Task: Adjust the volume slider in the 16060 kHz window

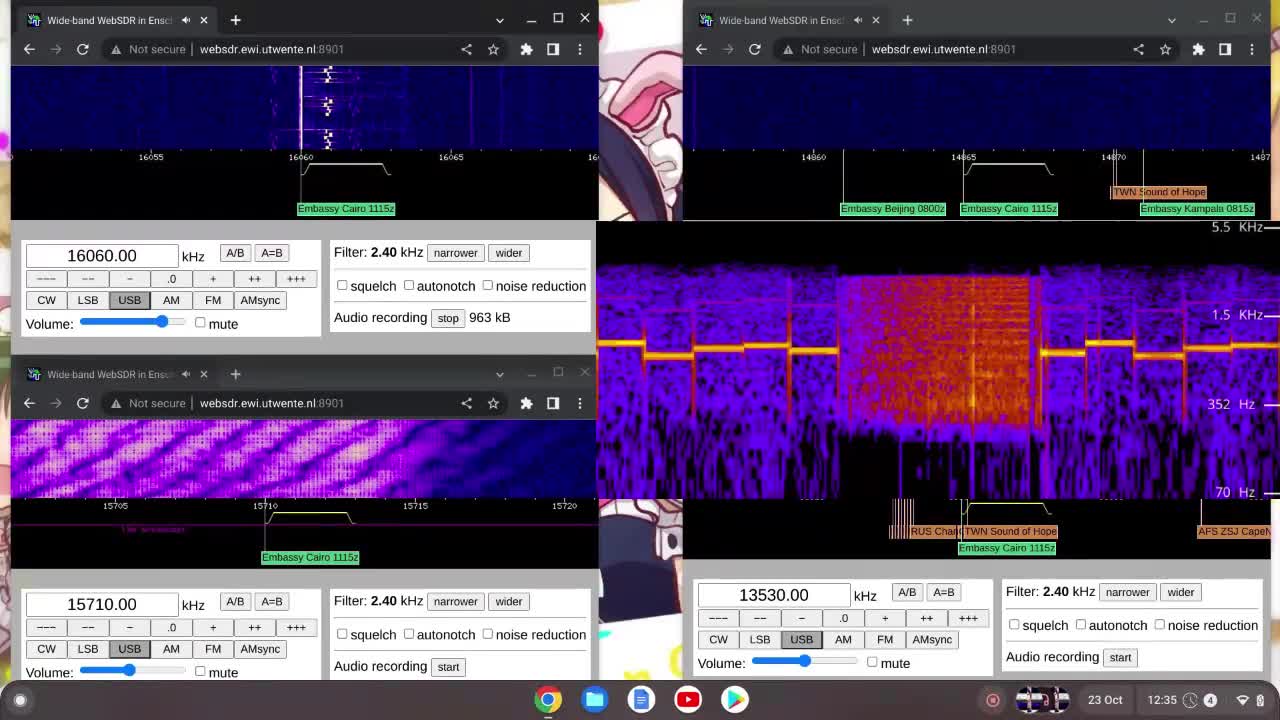Action: [133, 322]
